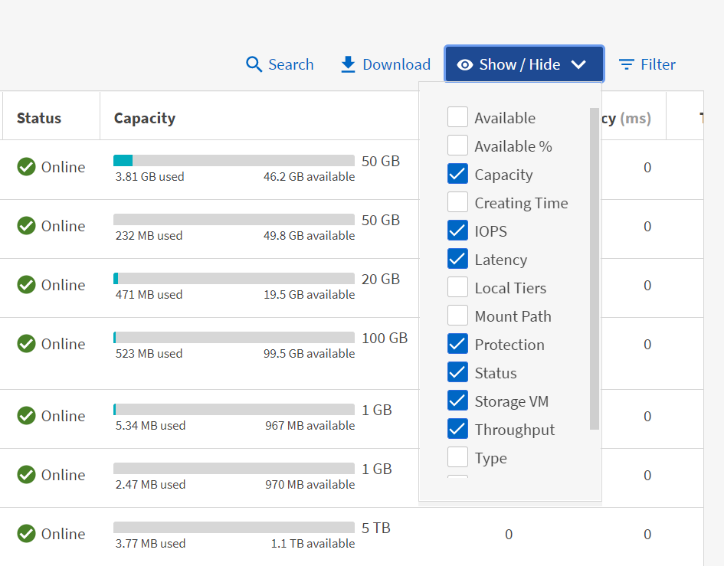Click the Online status icon for the 523 MB used volume
724x566 pixels.
pyautogui.click(x=26, y=344)
